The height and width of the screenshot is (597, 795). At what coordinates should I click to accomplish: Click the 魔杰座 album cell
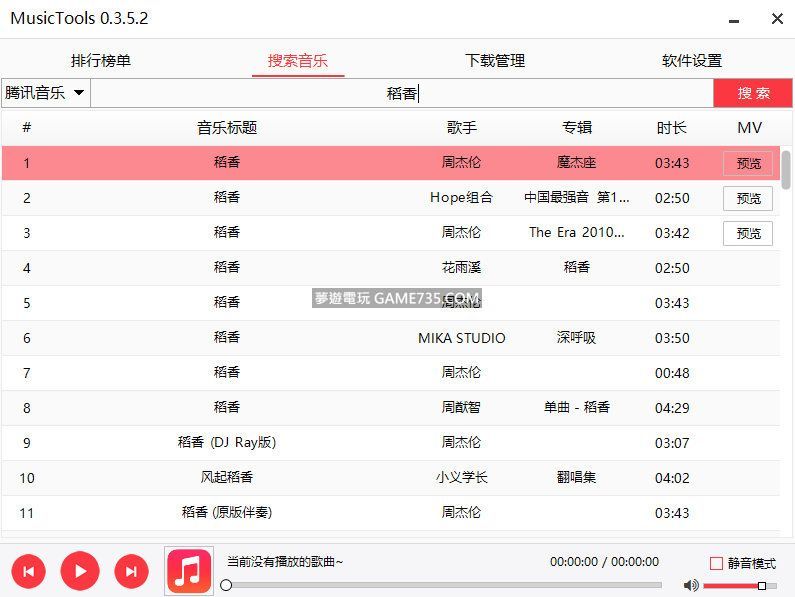click(576, 163)
